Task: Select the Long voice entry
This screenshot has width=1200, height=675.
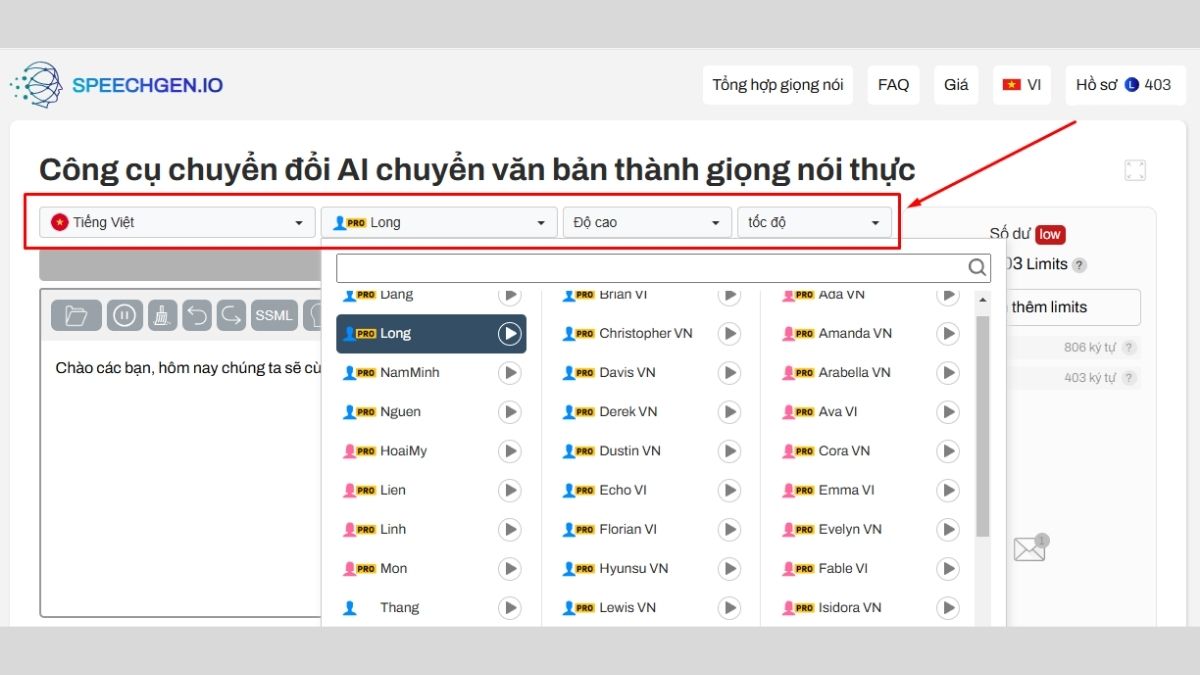Action: coord(431,333)
